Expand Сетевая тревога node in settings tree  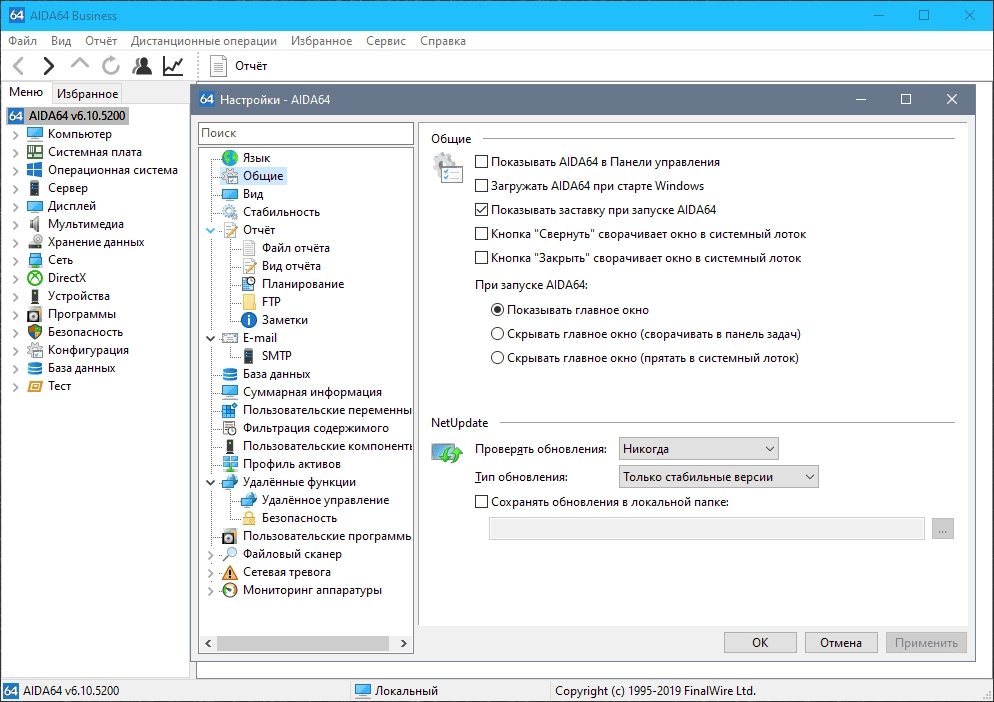(211, 572)
